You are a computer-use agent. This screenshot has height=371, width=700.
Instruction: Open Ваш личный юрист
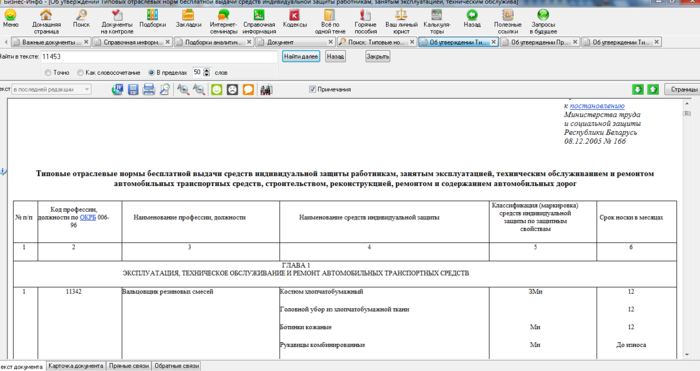401,21
